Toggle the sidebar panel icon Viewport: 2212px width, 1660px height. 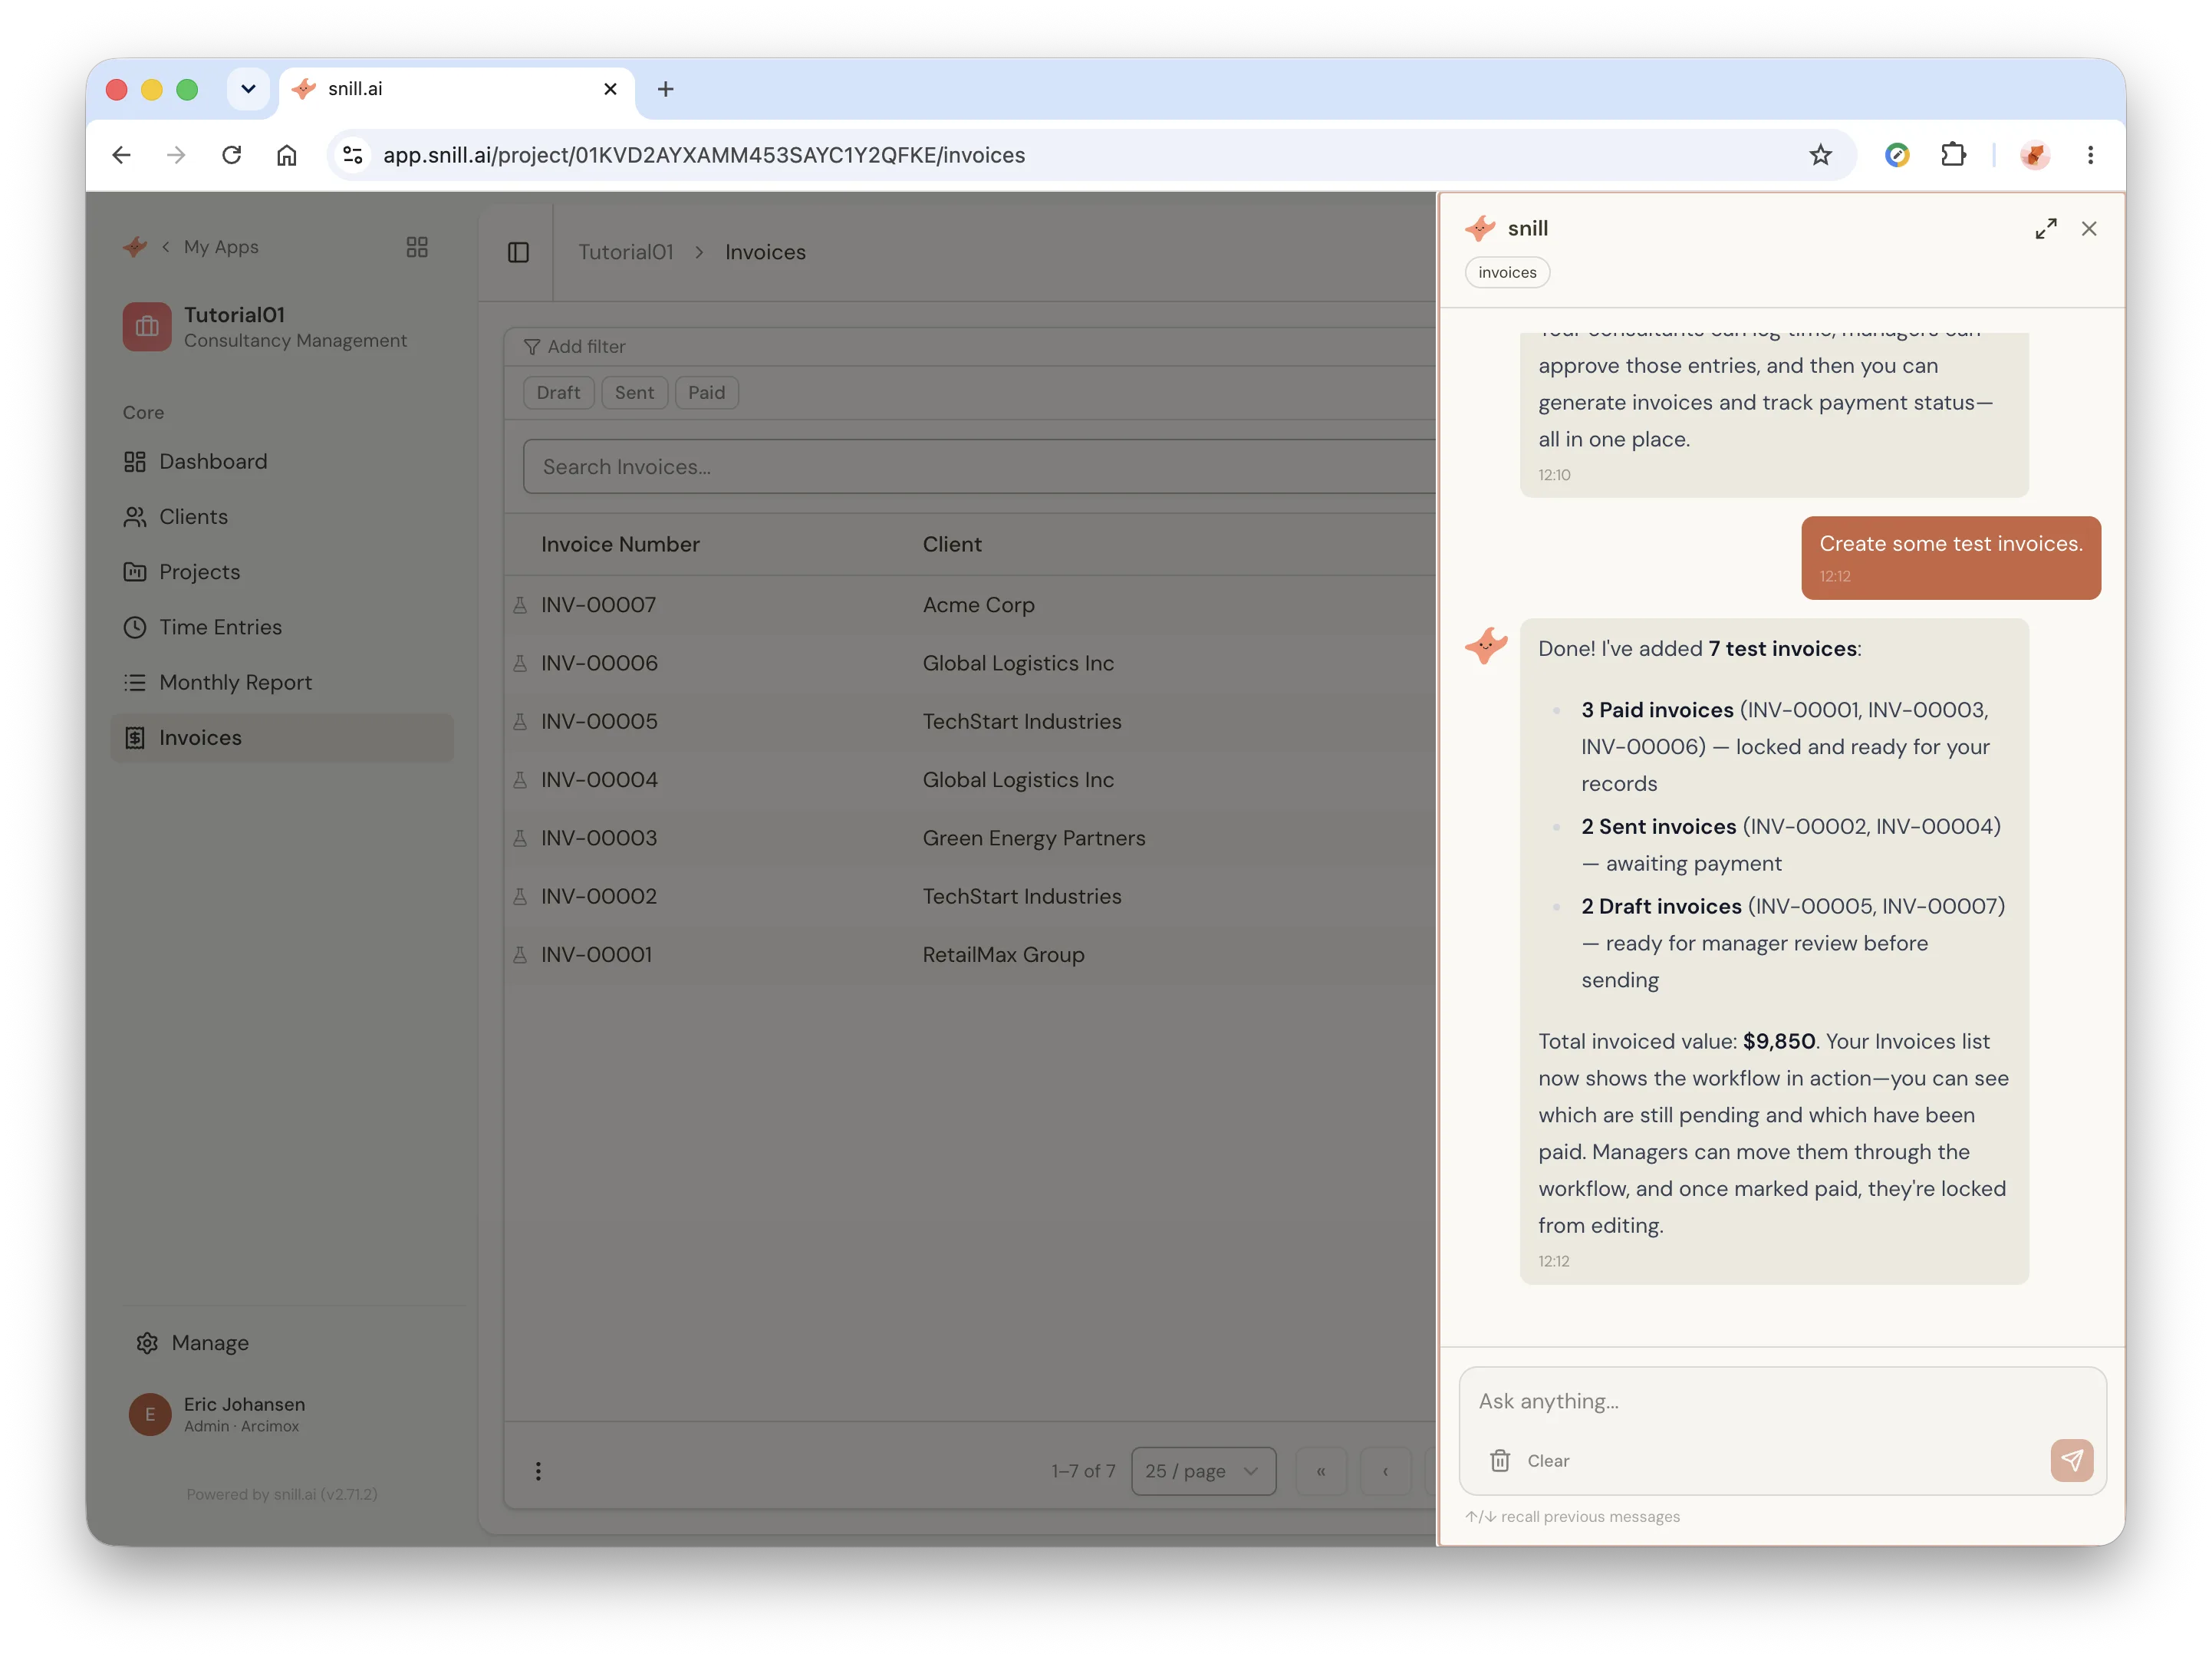point(518,252)
